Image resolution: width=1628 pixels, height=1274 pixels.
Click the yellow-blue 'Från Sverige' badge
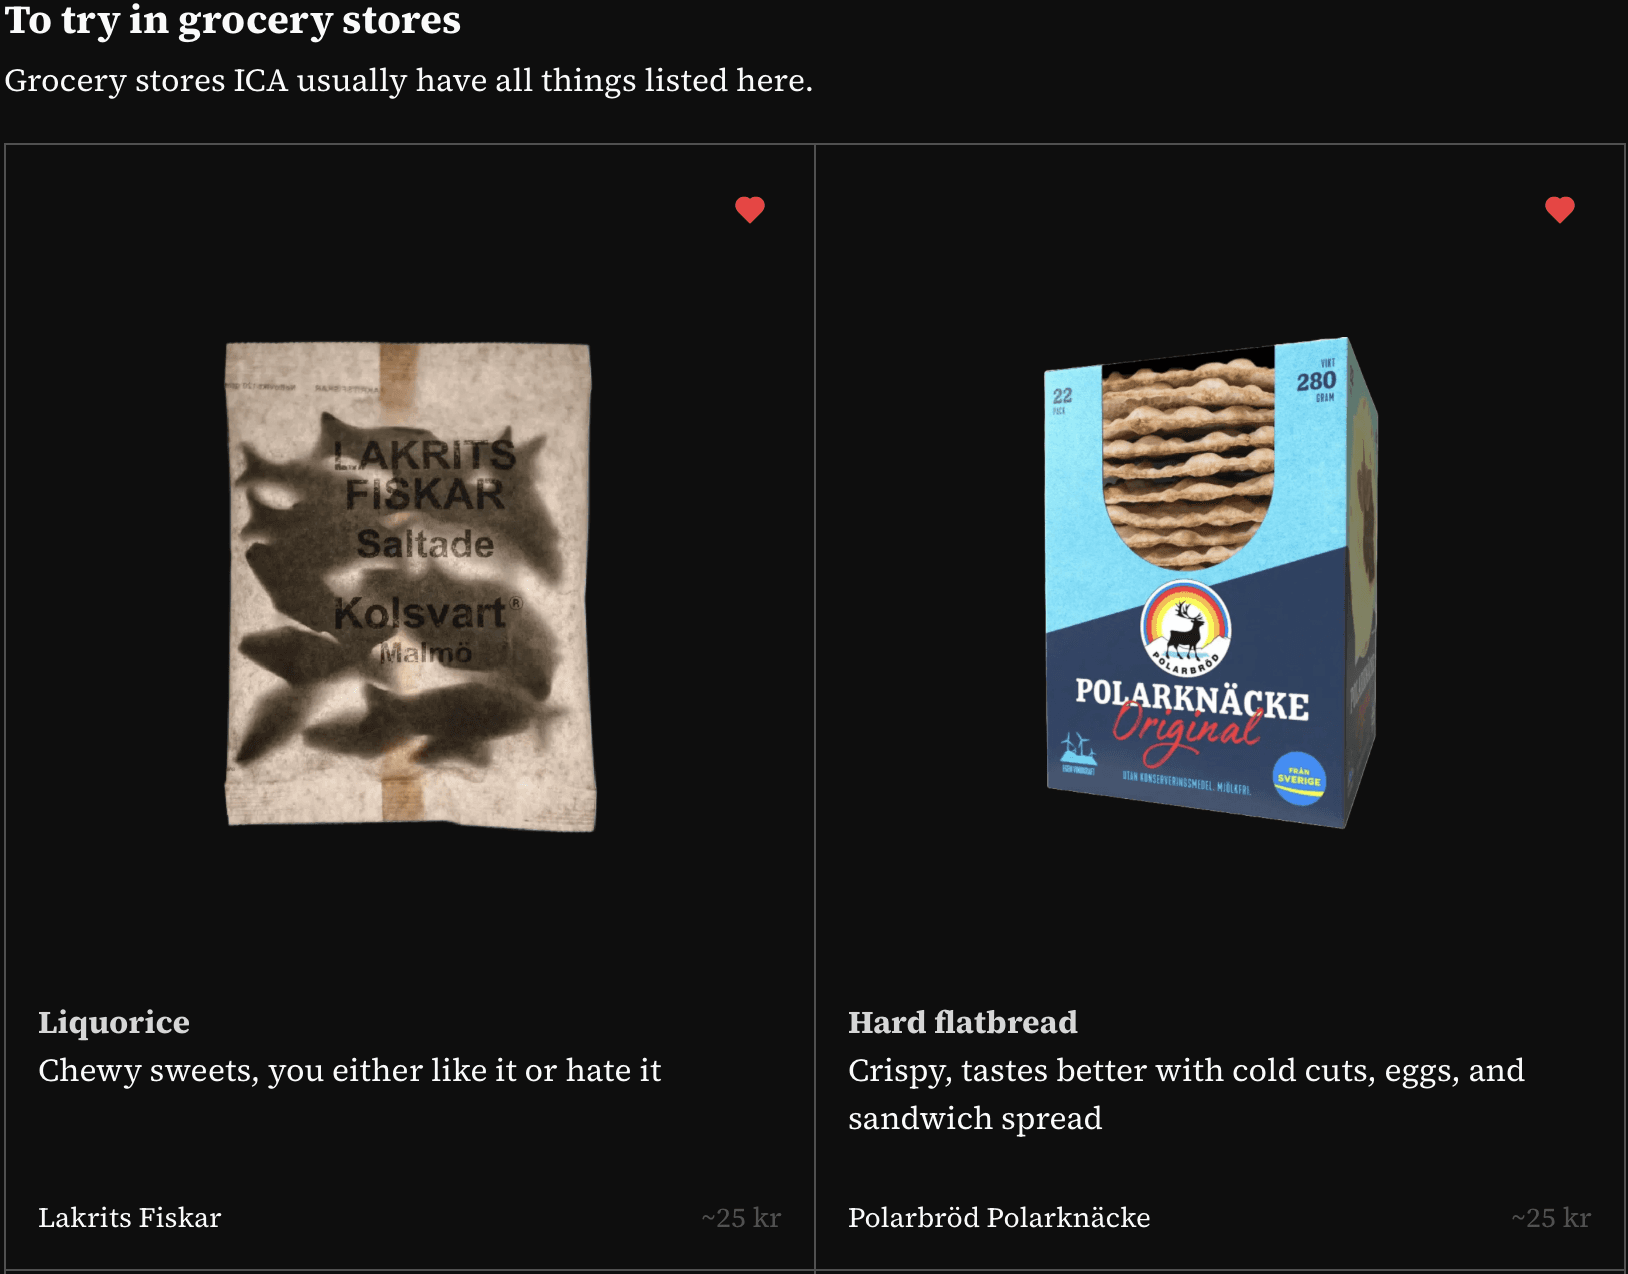(x=1299, y=778)
